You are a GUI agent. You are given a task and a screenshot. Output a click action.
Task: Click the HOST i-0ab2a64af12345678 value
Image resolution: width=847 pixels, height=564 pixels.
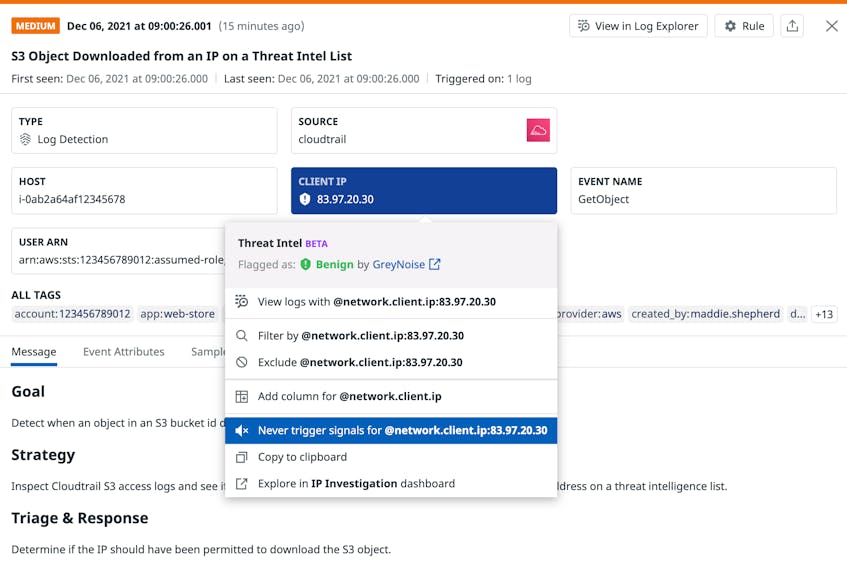click(72, 199)
